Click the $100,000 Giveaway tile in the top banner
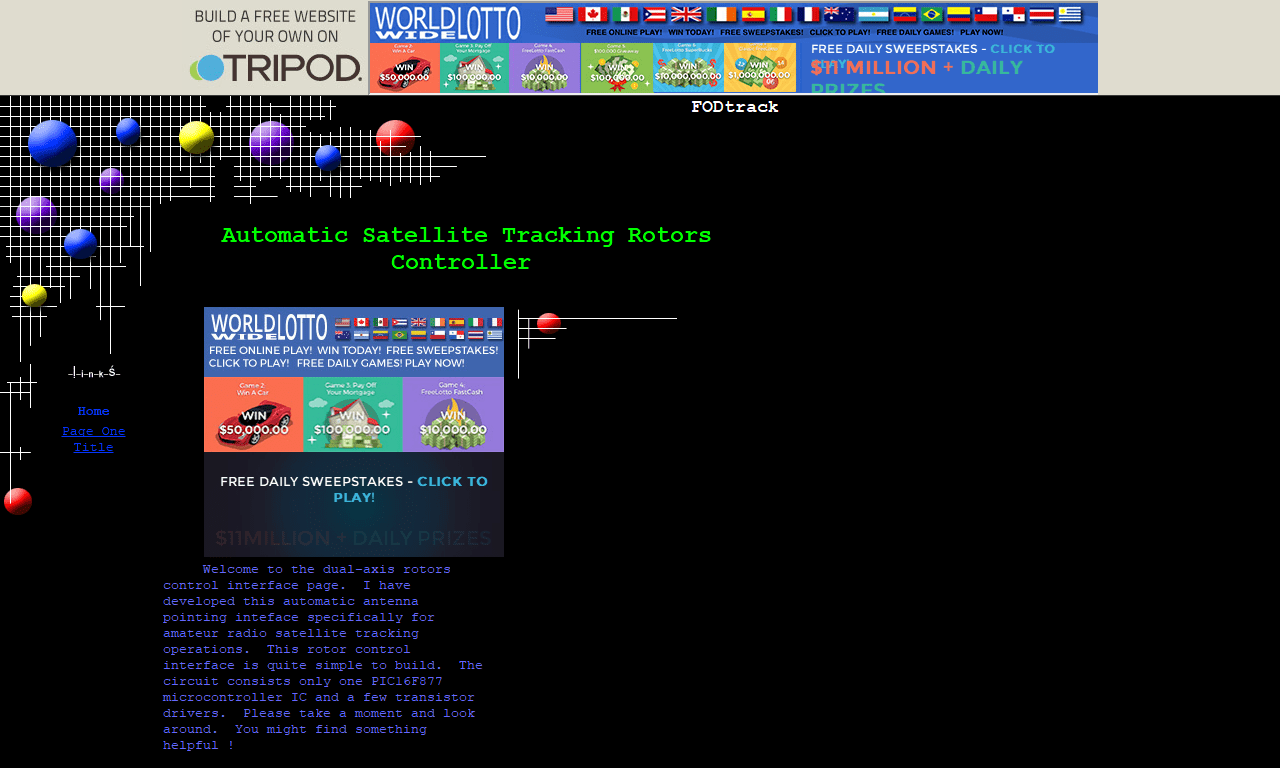Viewport: 1280px width, 768px height. pyautogui.click(x=617, y=68)
